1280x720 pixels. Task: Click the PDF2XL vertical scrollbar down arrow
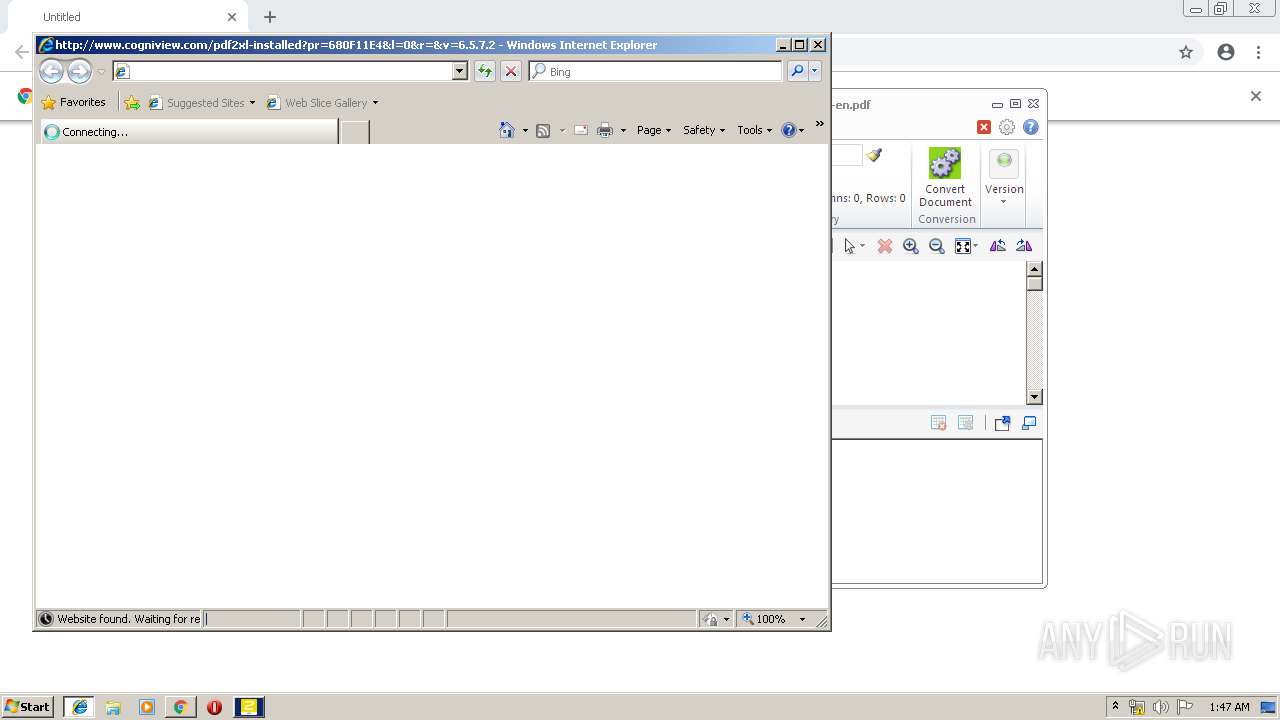[x=1035, y=397]
